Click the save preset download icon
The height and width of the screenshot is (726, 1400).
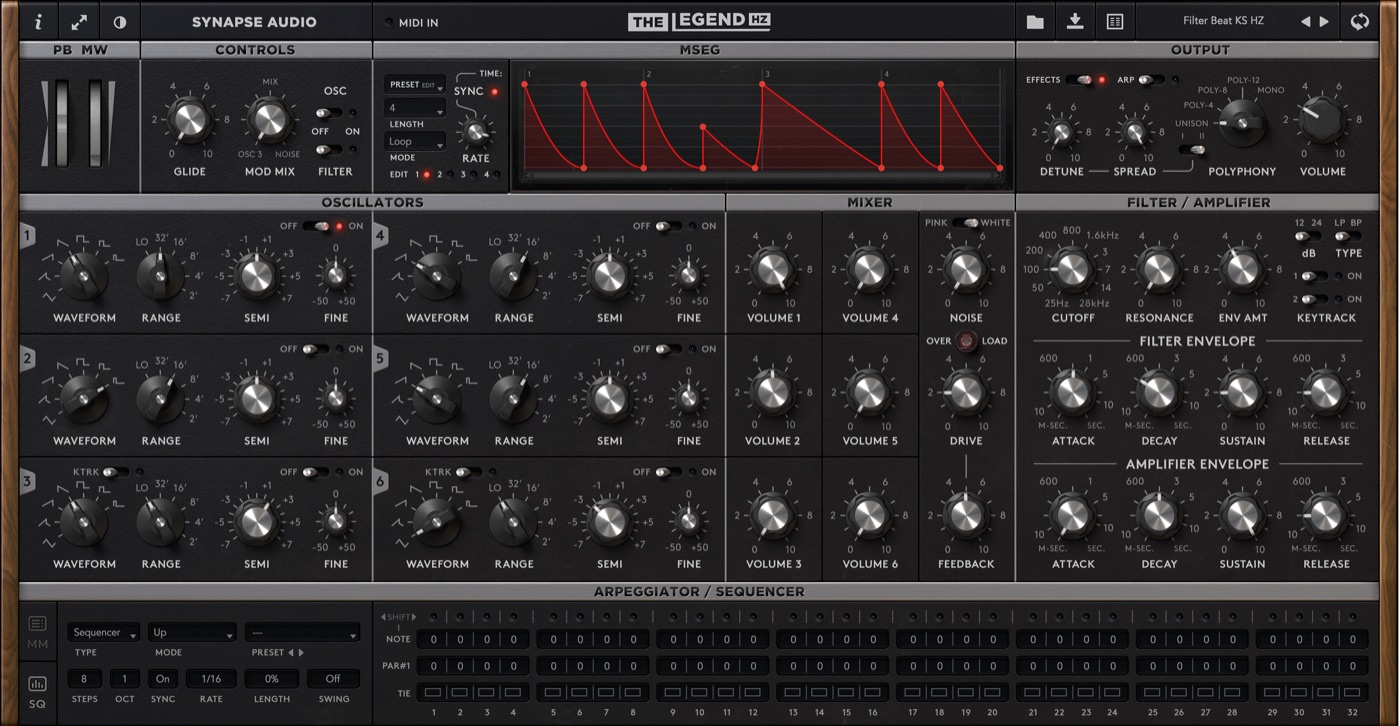pos(1075,21)
